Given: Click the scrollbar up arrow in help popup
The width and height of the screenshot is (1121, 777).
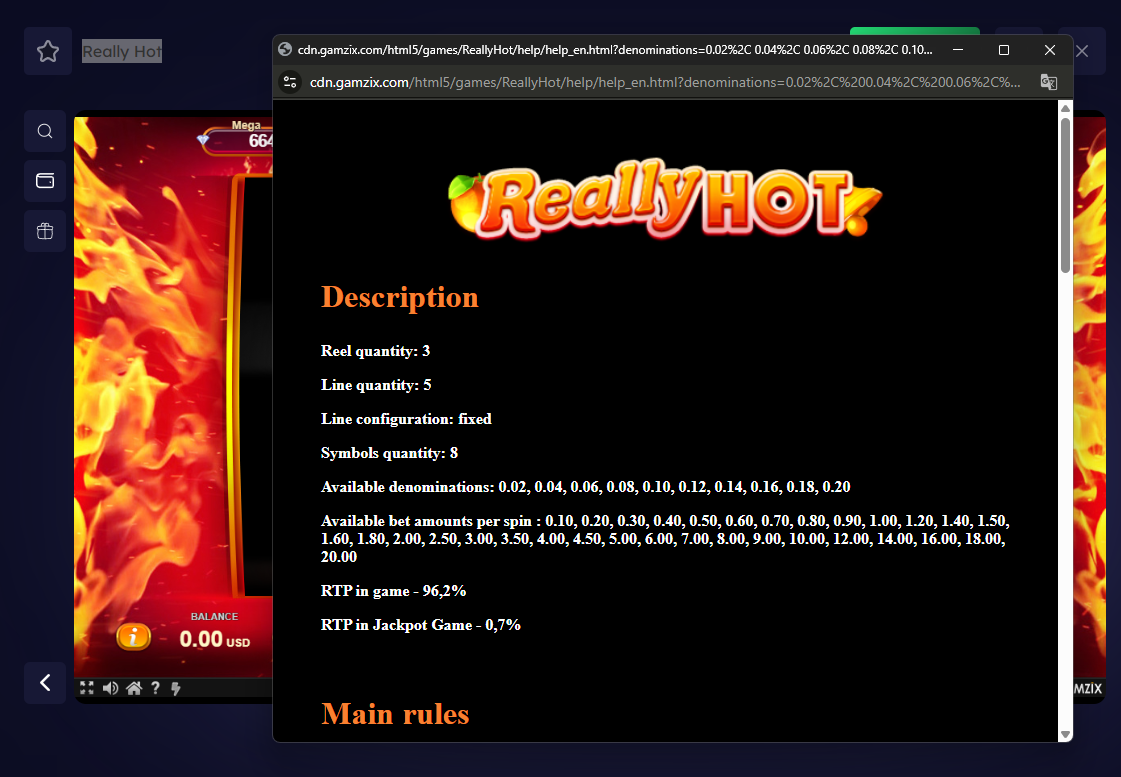Looking at the screenshot, I should tap(1065, 108).
